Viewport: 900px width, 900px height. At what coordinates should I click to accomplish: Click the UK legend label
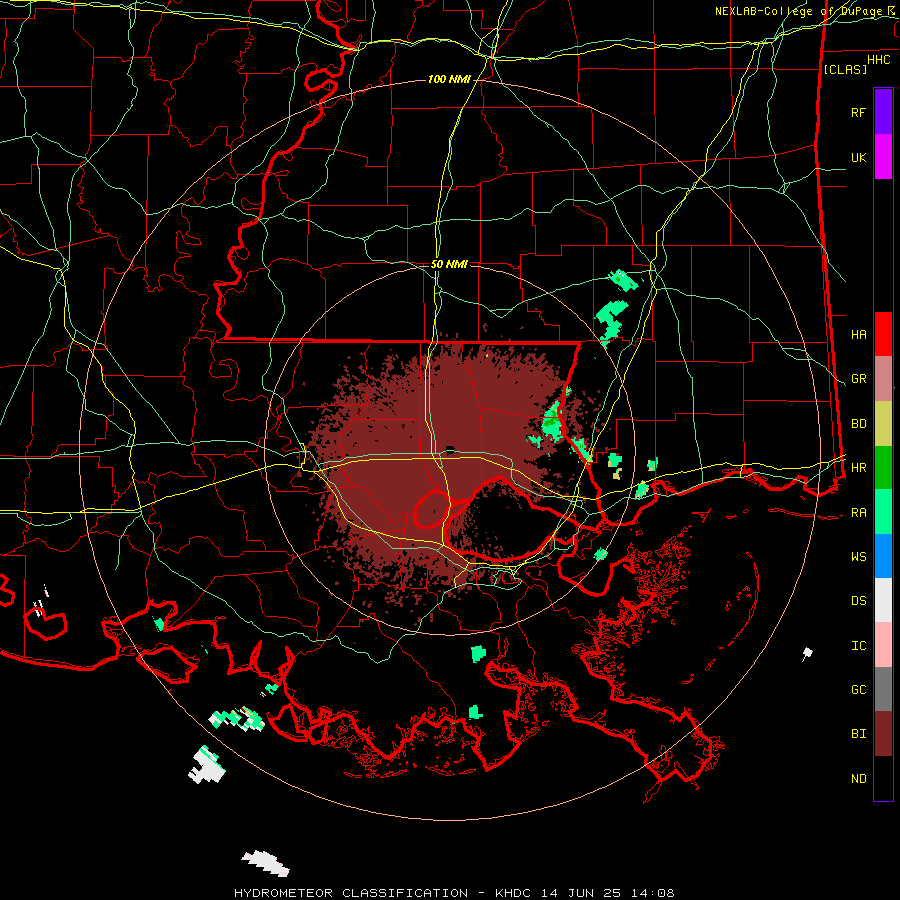[x=858, y=157]
